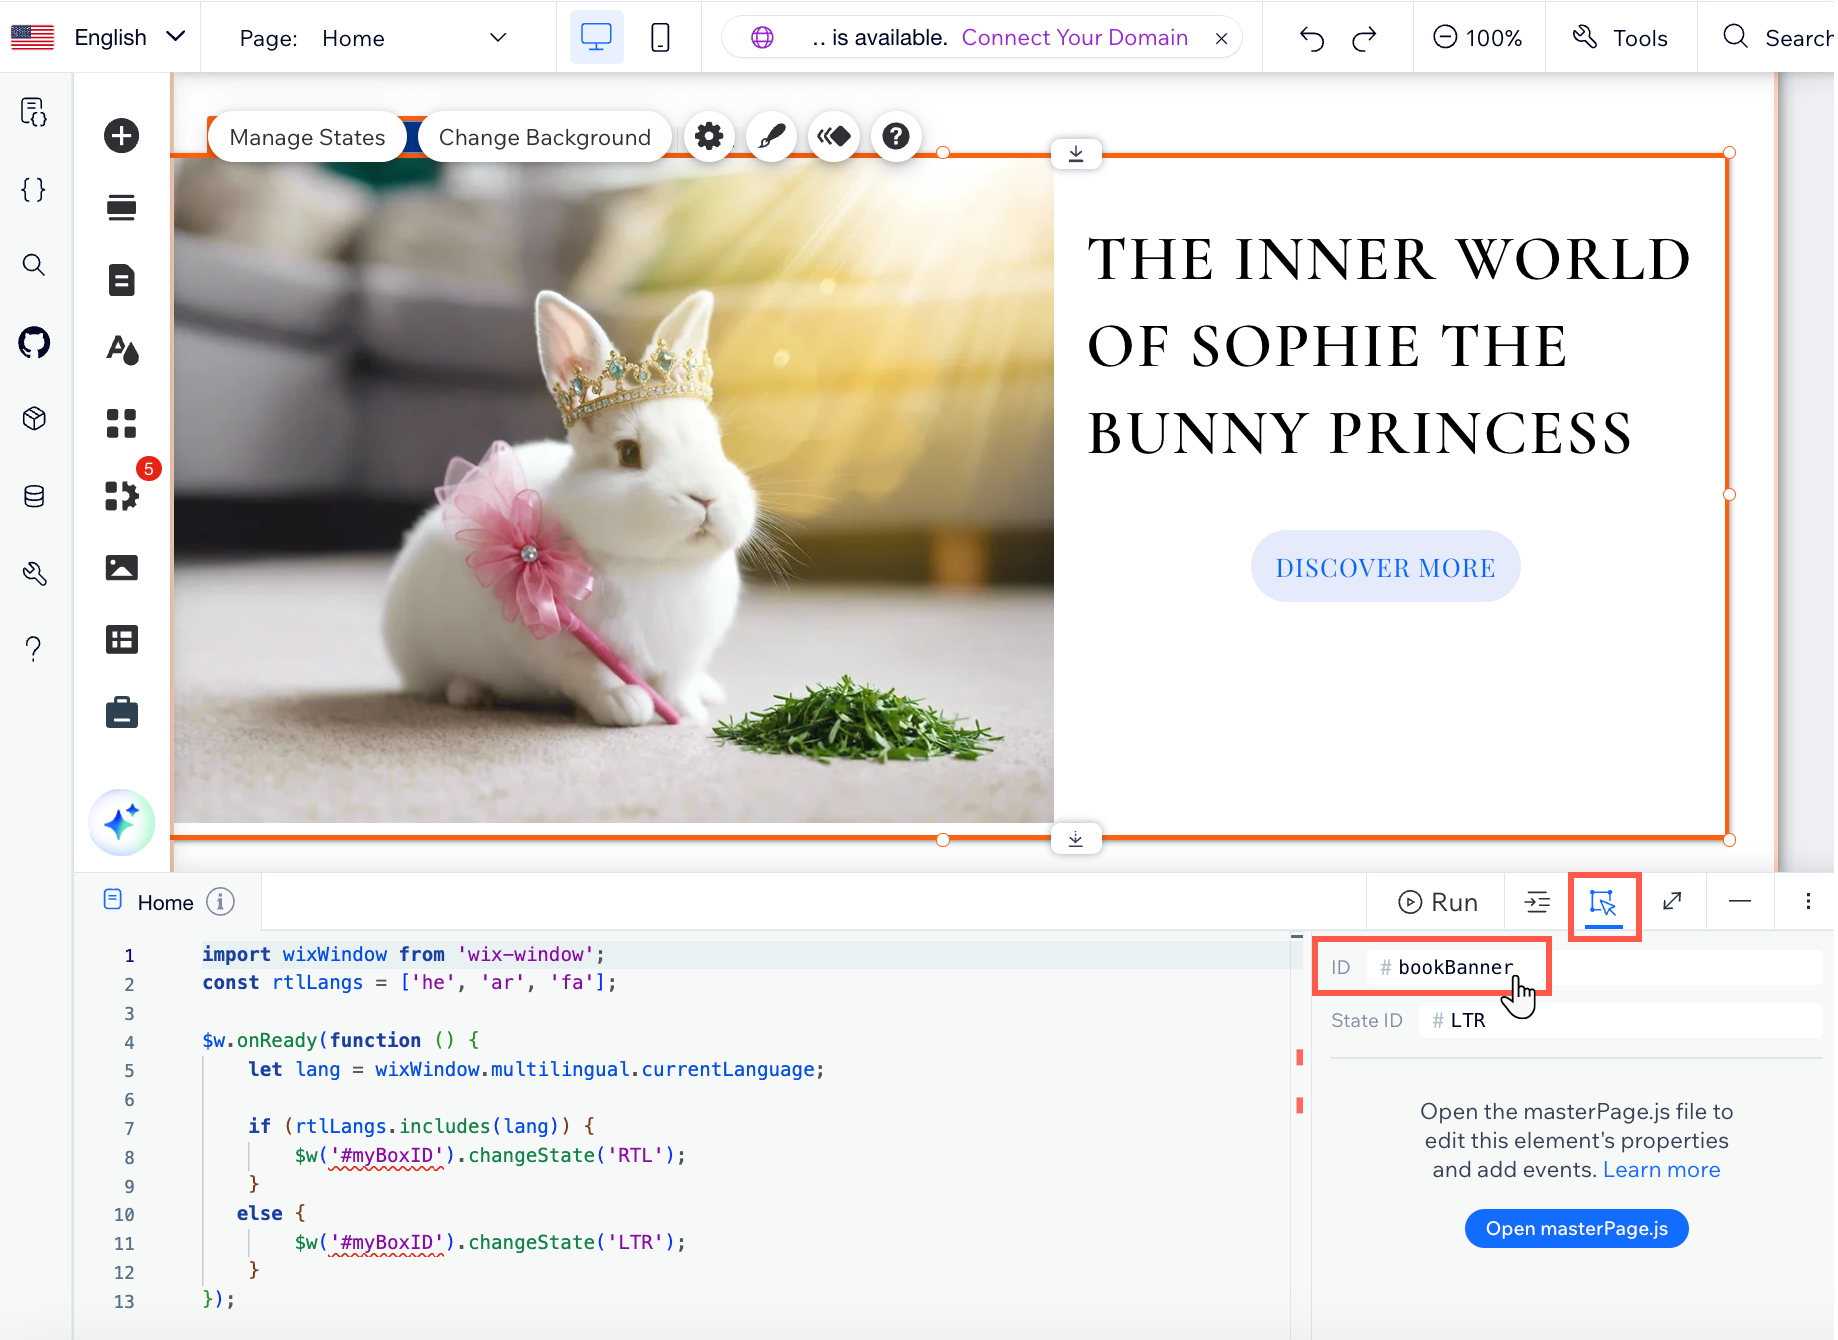Image resolution: width=1838 pixels, height=1340 pixels.
Task: Switch to mobile view
Action: 660,38
